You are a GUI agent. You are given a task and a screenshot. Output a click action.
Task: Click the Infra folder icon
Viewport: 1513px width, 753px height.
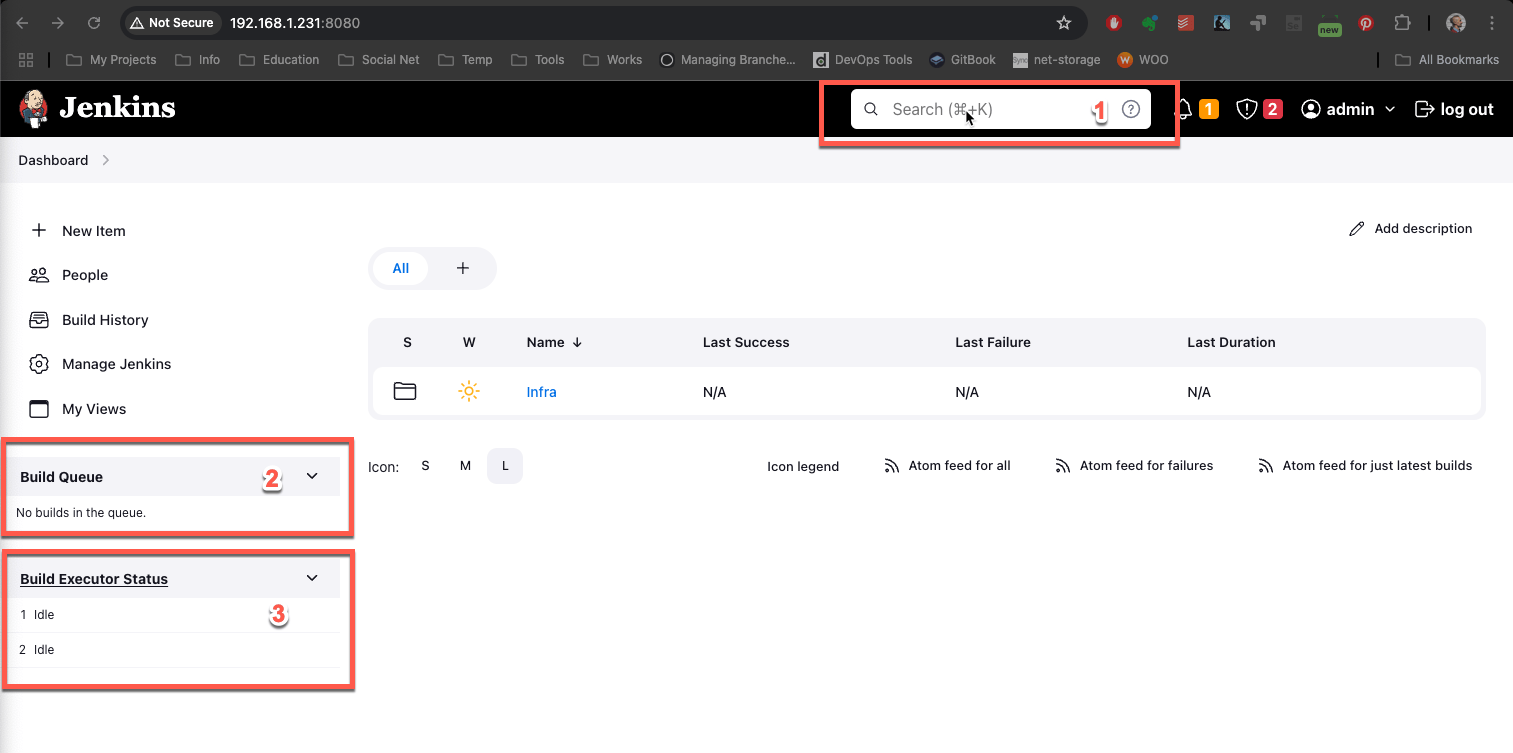[405, 391]
